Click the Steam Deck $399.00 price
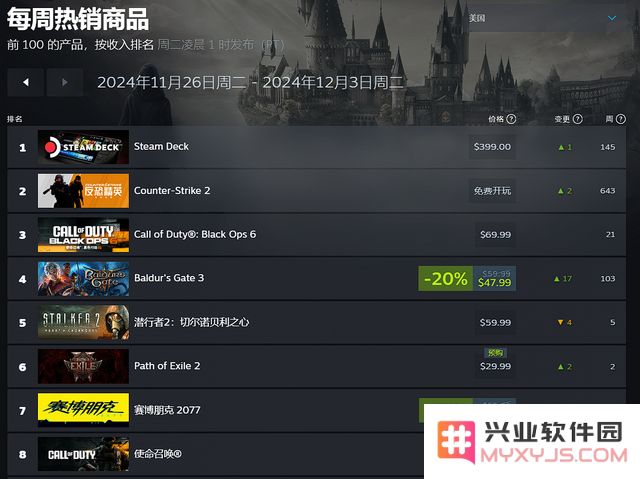Viewport: 640px width, 479px height. [x=492, y=147]
